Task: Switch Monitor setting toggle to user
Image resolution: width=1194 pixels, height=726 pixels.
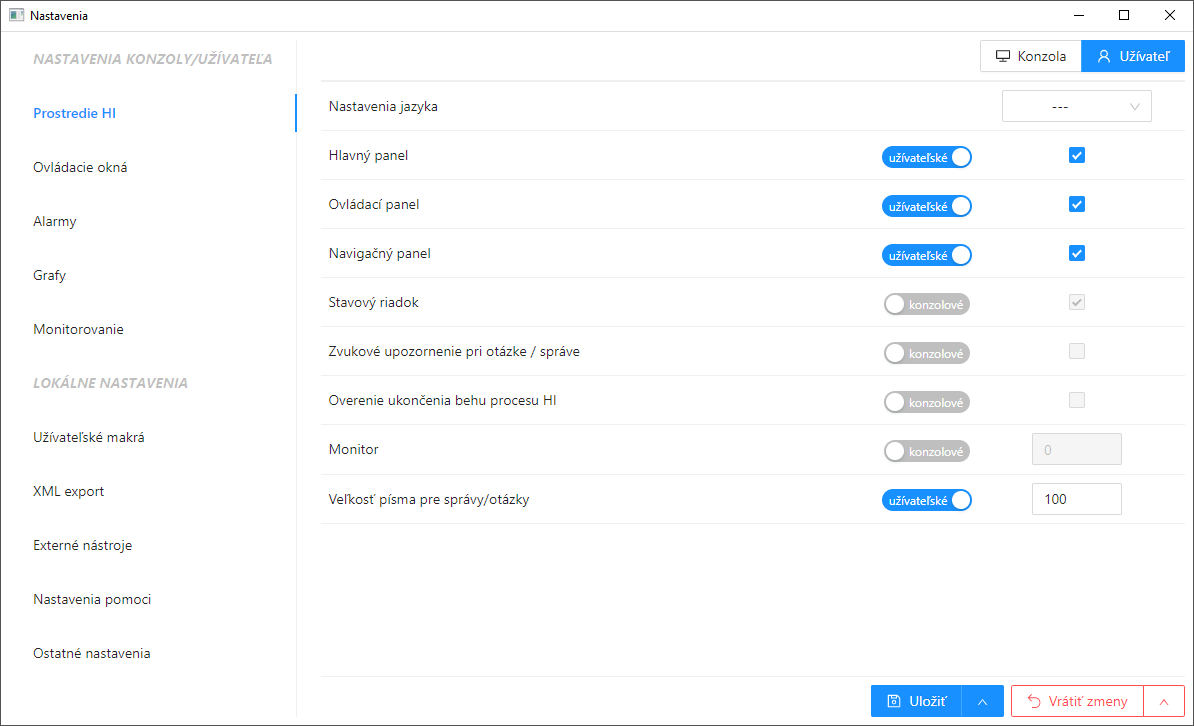Action: coord(926,451)
